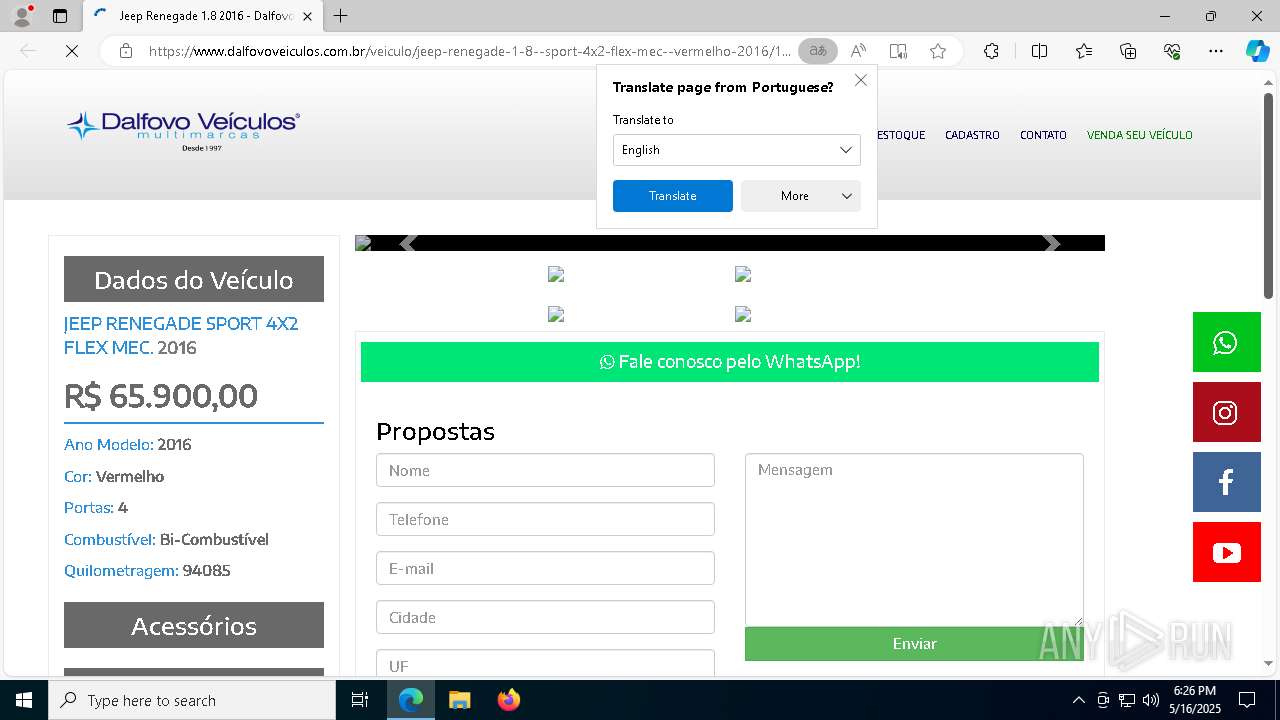
Task: Open Collections panel
Action: click(x=1128, y=51)
